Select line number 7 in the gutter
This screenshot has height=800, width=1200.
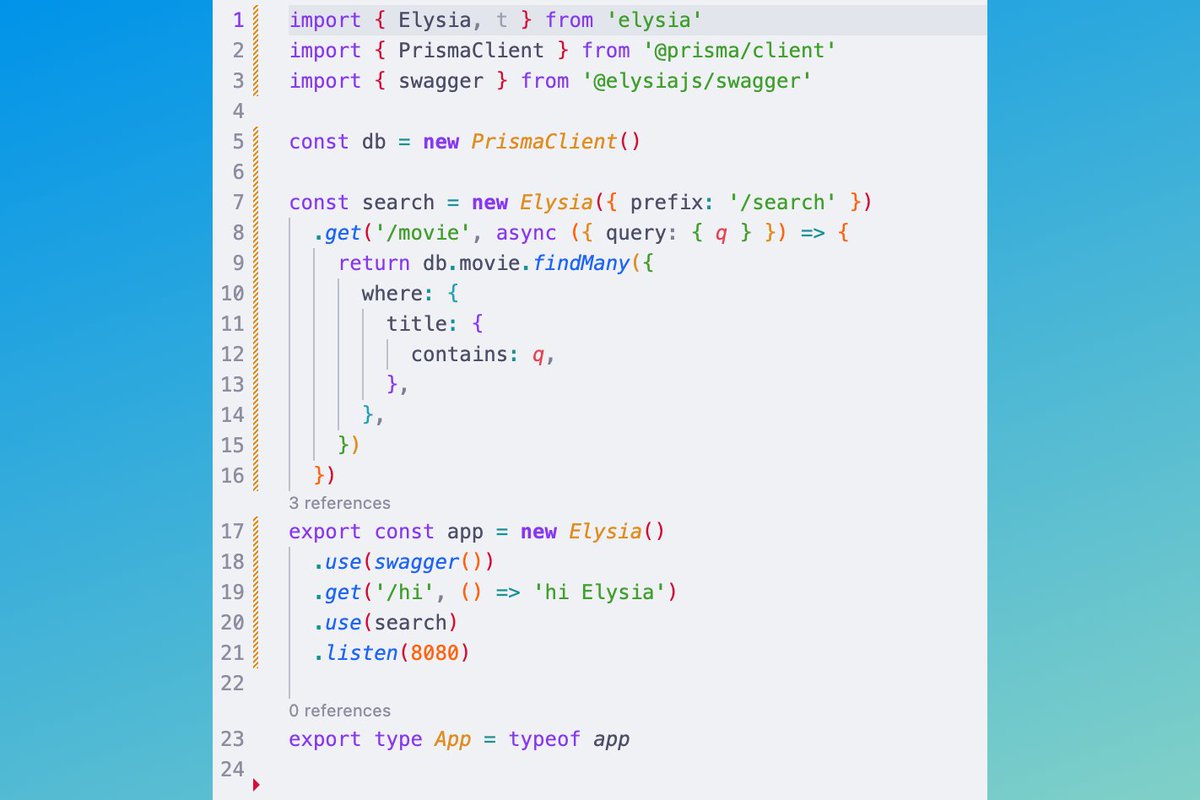pos(238,202)
